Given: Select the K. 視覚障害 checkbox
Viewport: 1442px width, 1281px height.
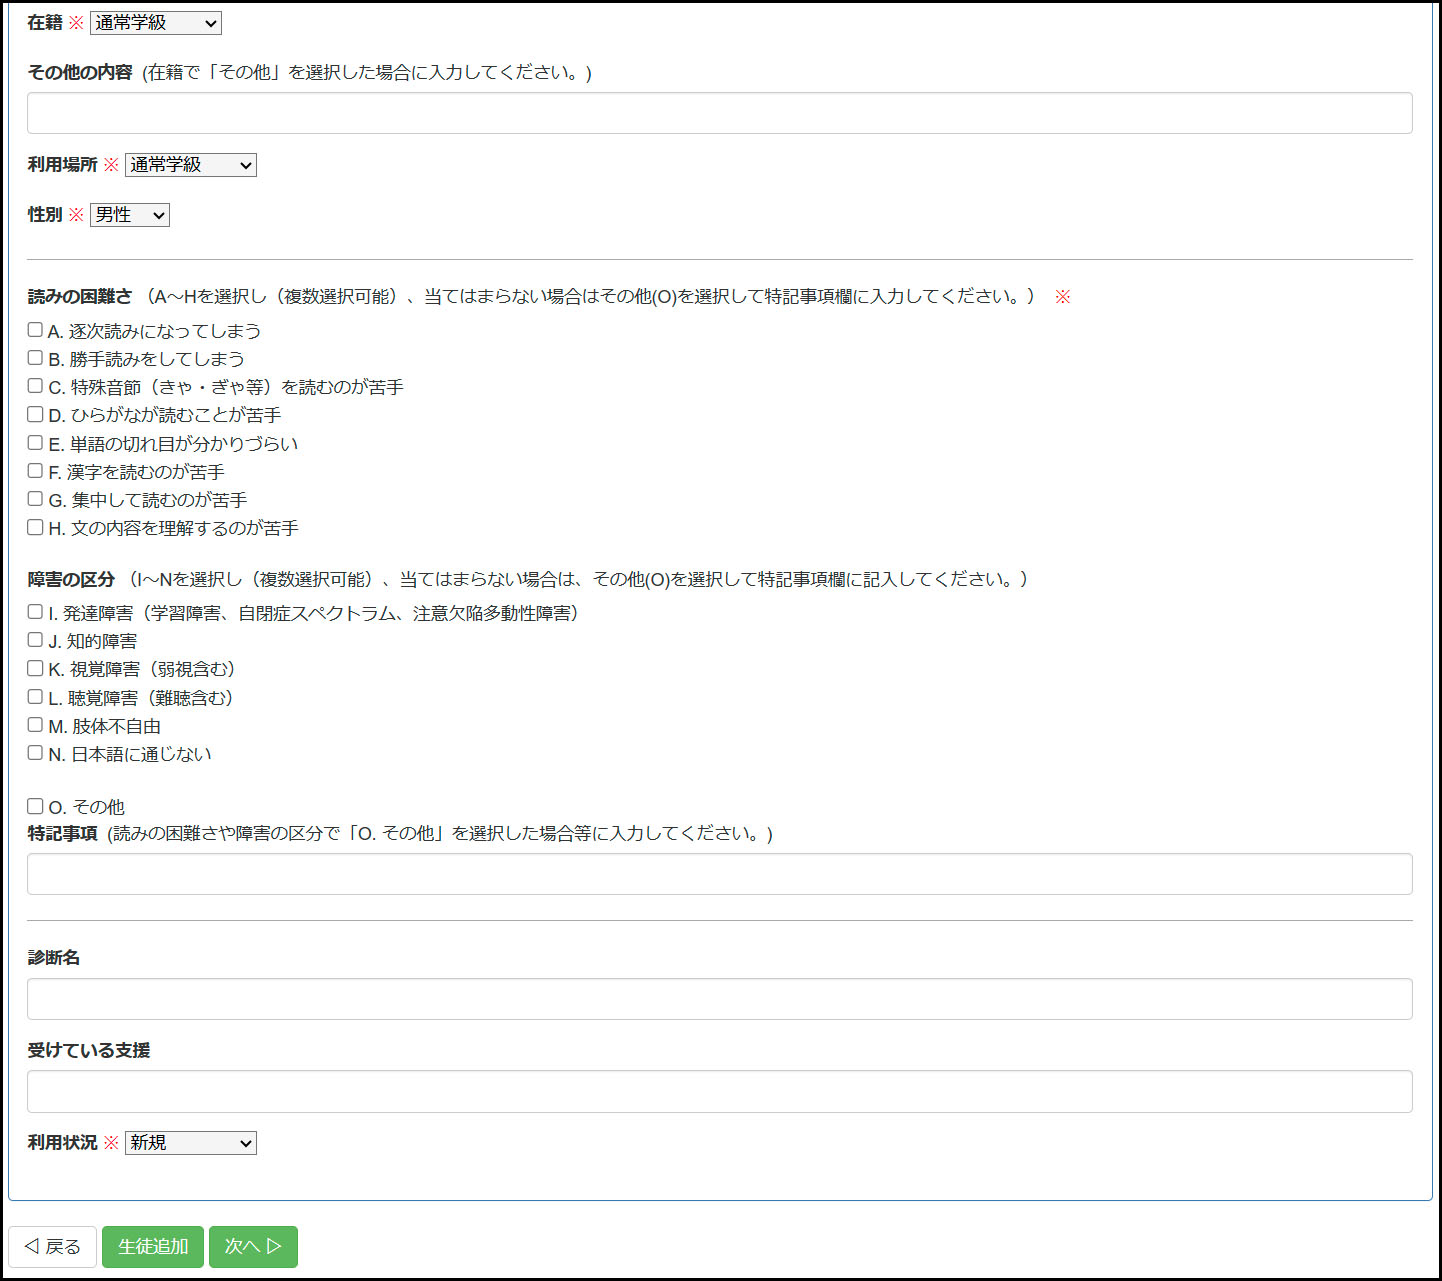Looking at the screenshot, I should (35, 668).
